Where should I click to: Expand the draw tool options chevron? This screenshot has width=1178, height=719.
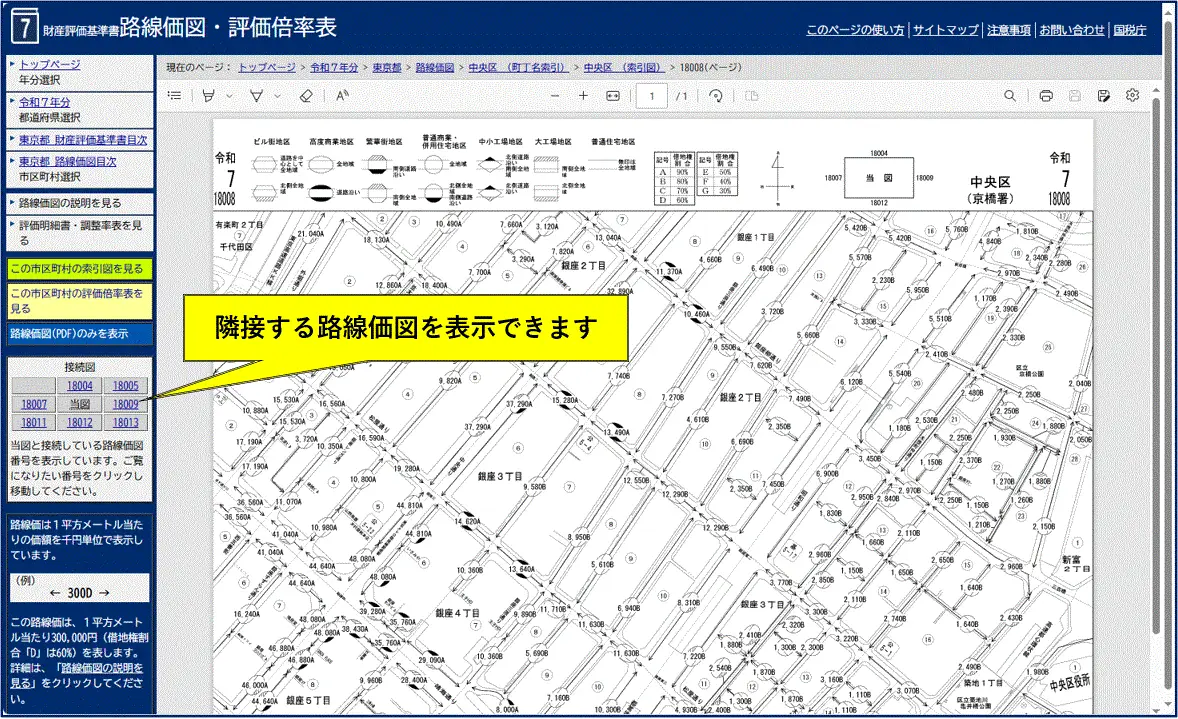[x=277, y=96]
